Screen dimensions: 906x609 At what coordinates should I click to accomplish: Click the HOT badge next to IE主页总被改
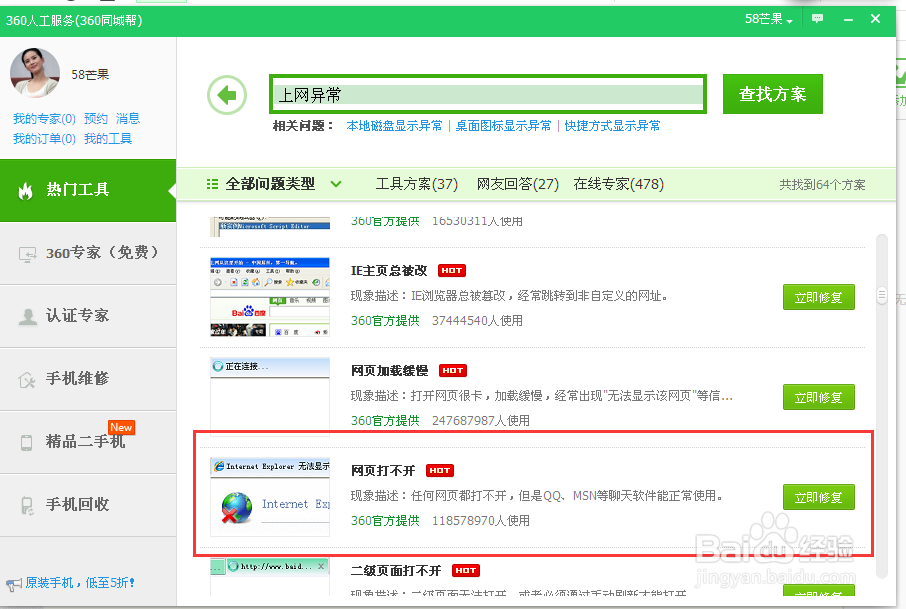click(x=452, y=270)
